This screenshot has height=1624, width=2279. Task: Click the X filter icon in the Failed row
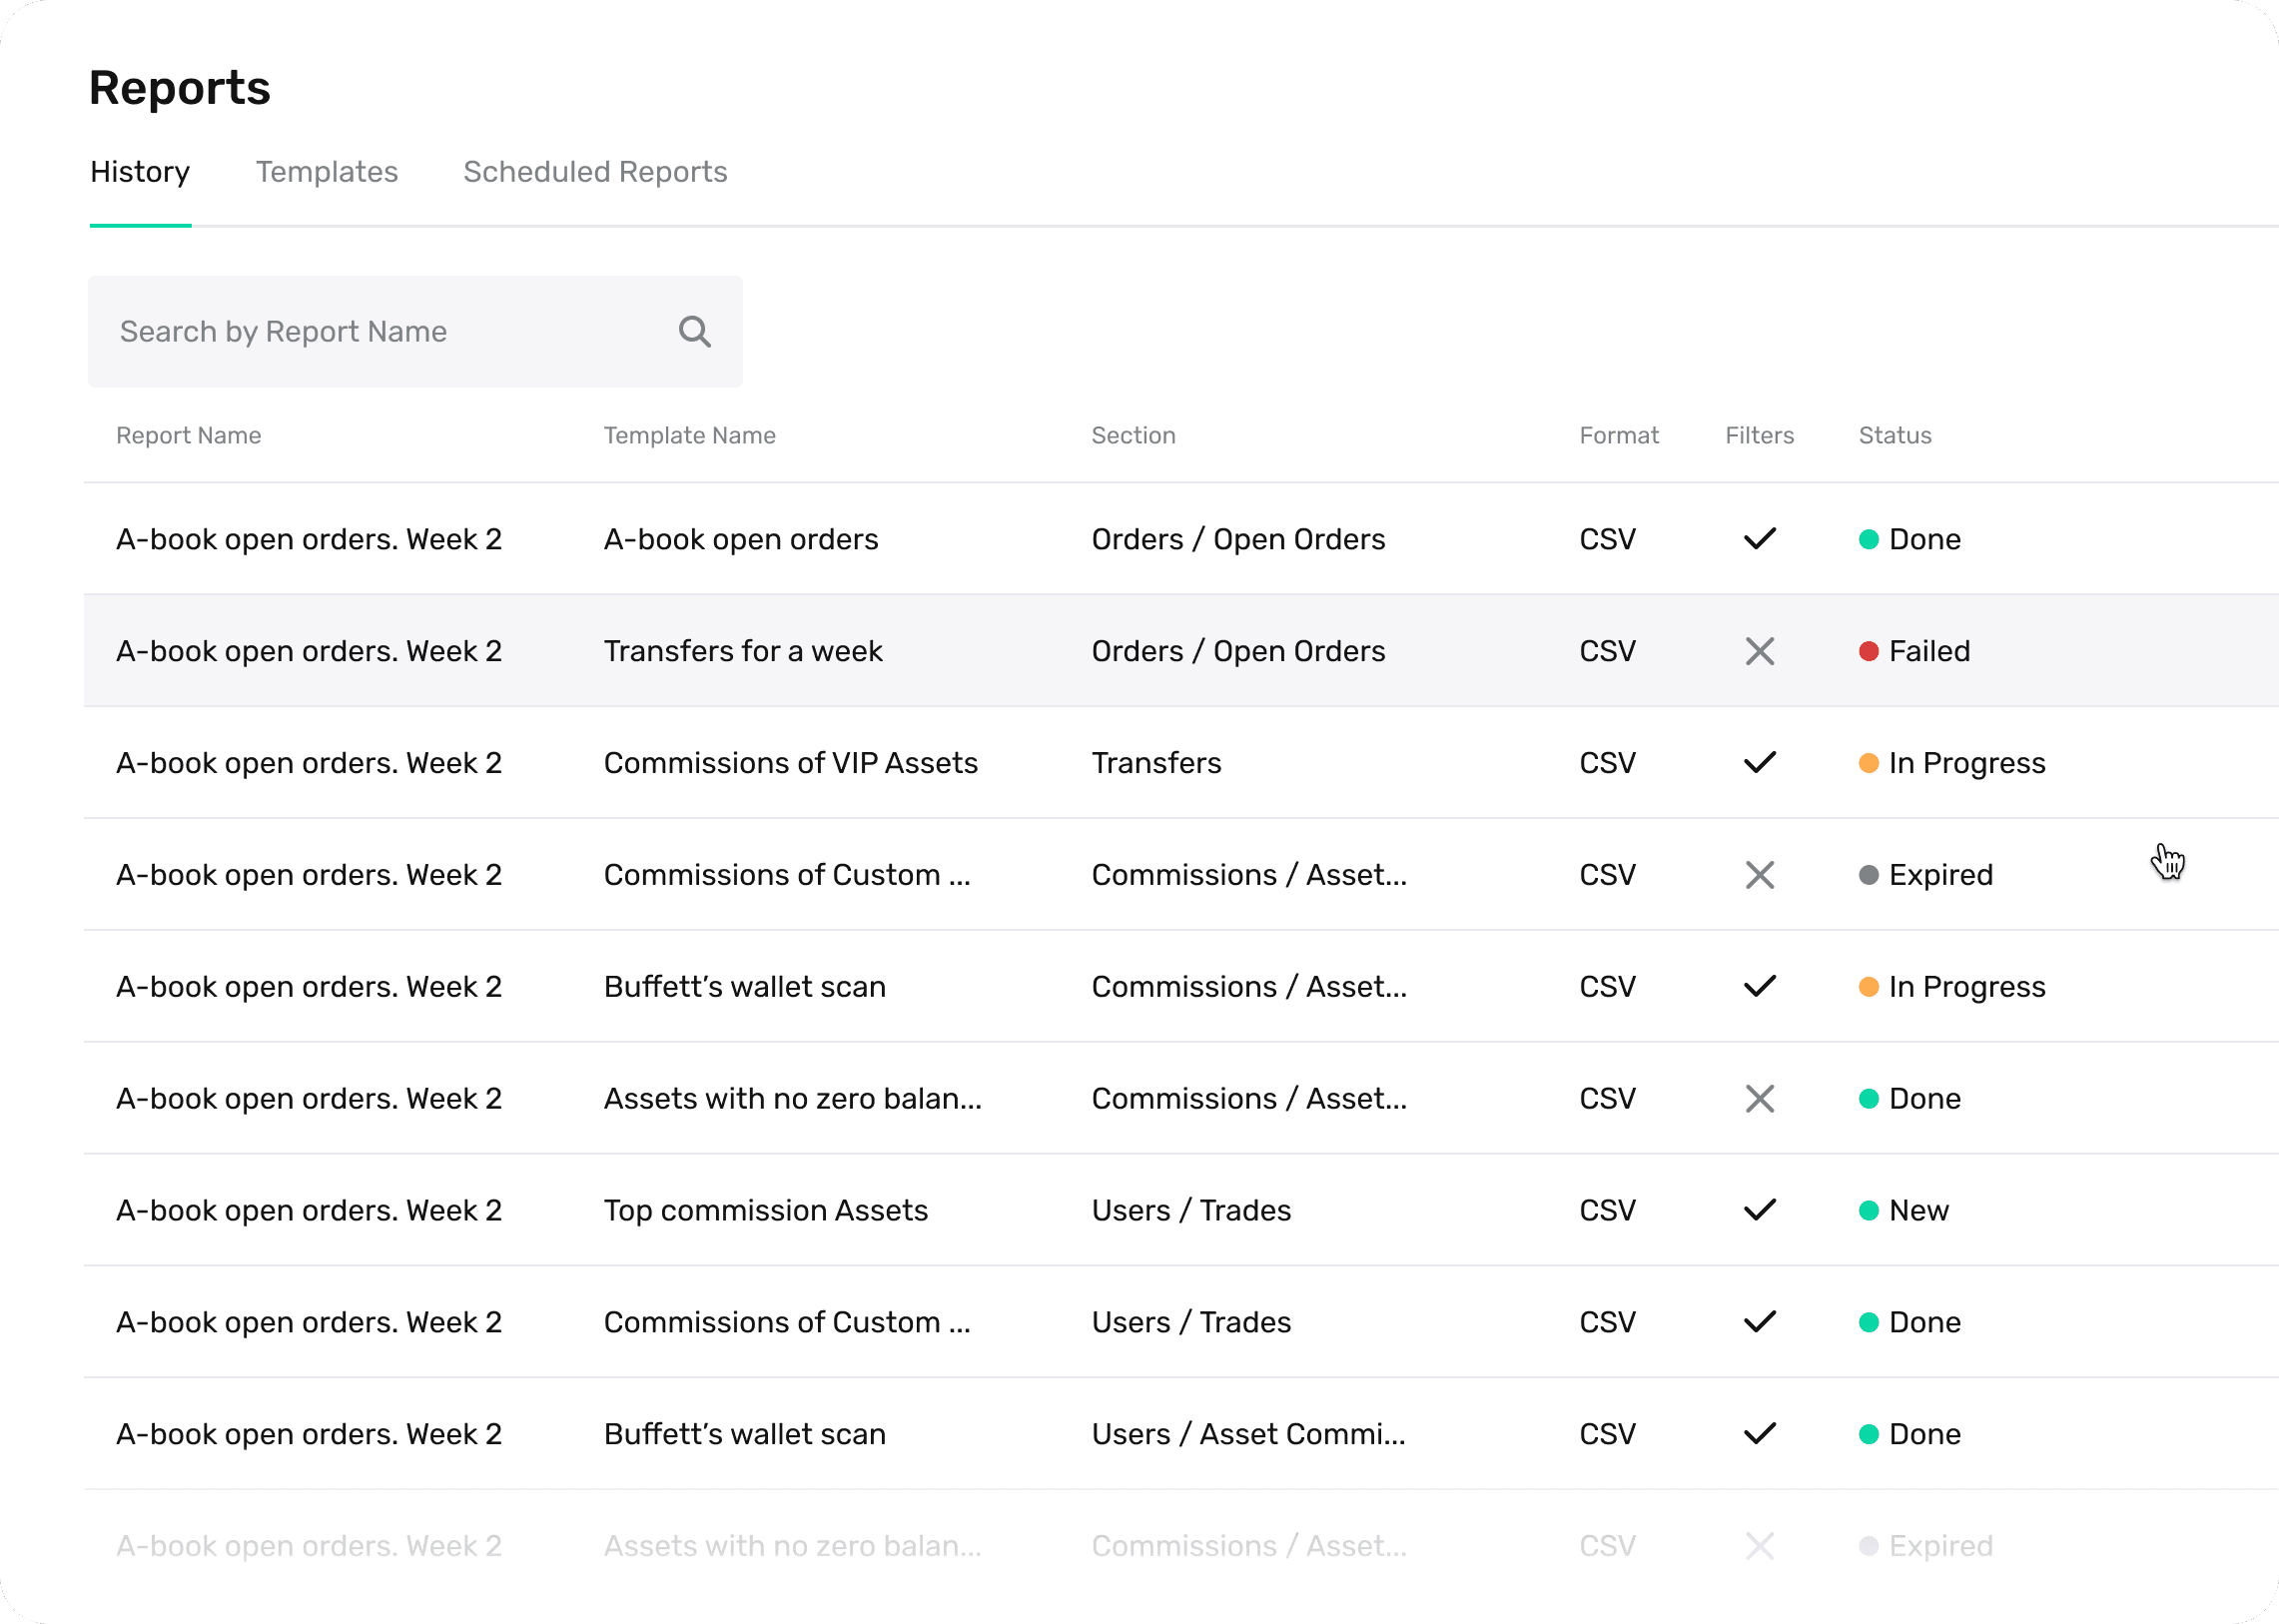pyautogui.click(x=1759, y=651)
